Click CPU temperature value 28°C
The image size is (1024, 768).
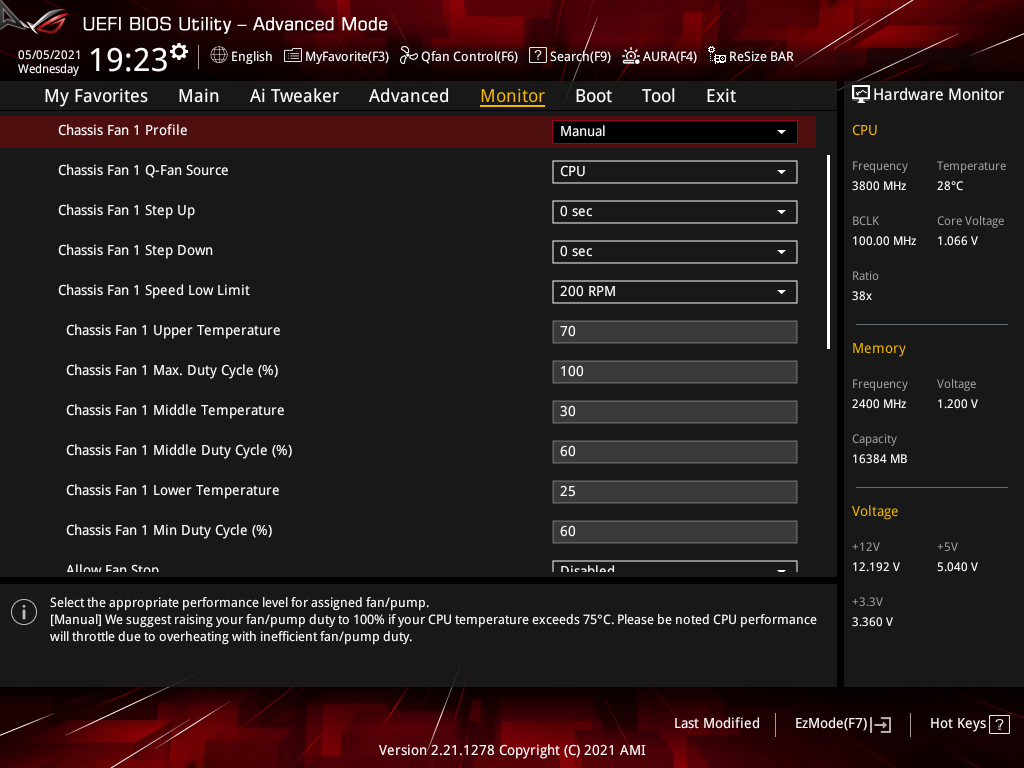pos(950,186)
